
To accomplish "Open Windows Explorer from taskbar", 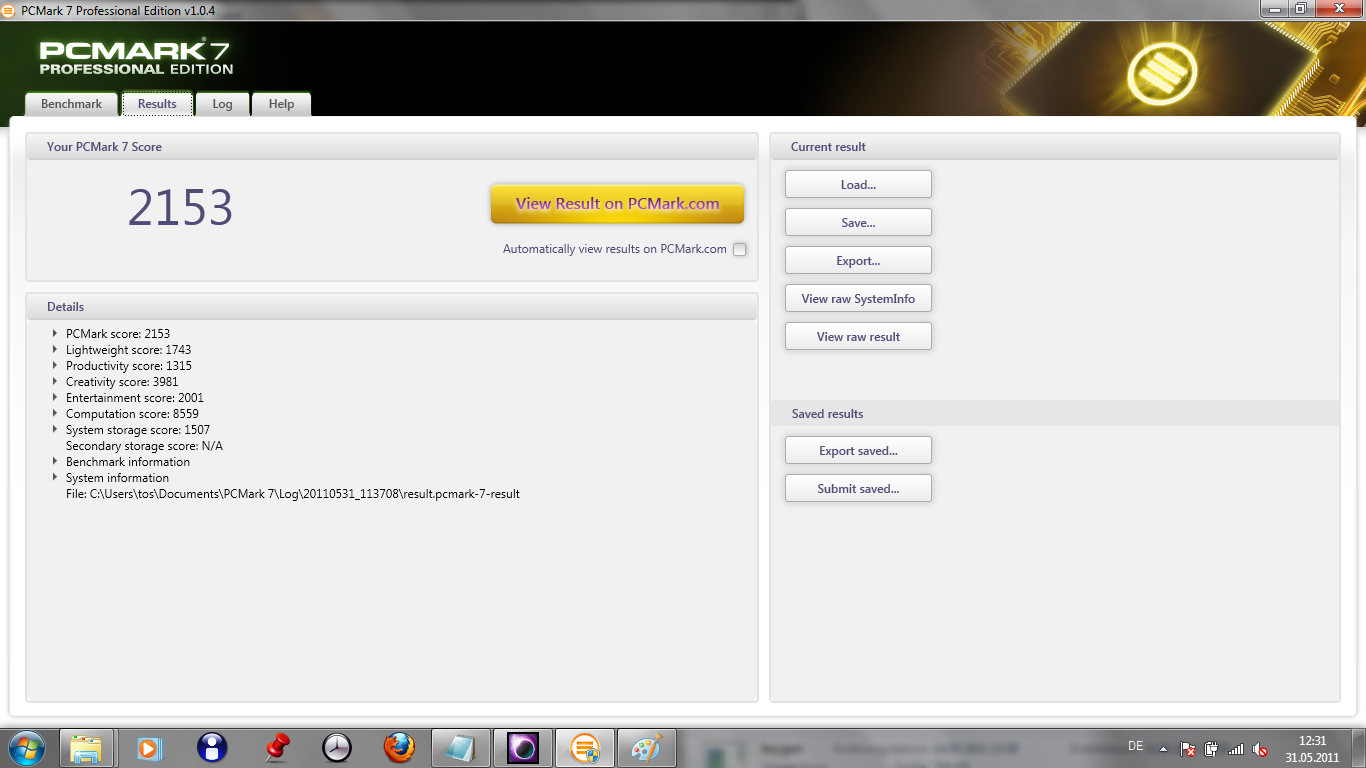I will [86, 747].
